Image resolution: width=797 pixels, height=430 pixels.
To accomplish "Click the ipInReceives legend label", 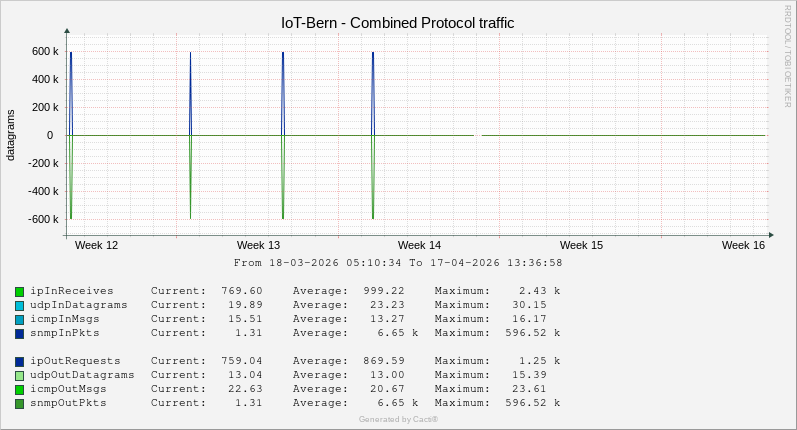I will point(72,291).
